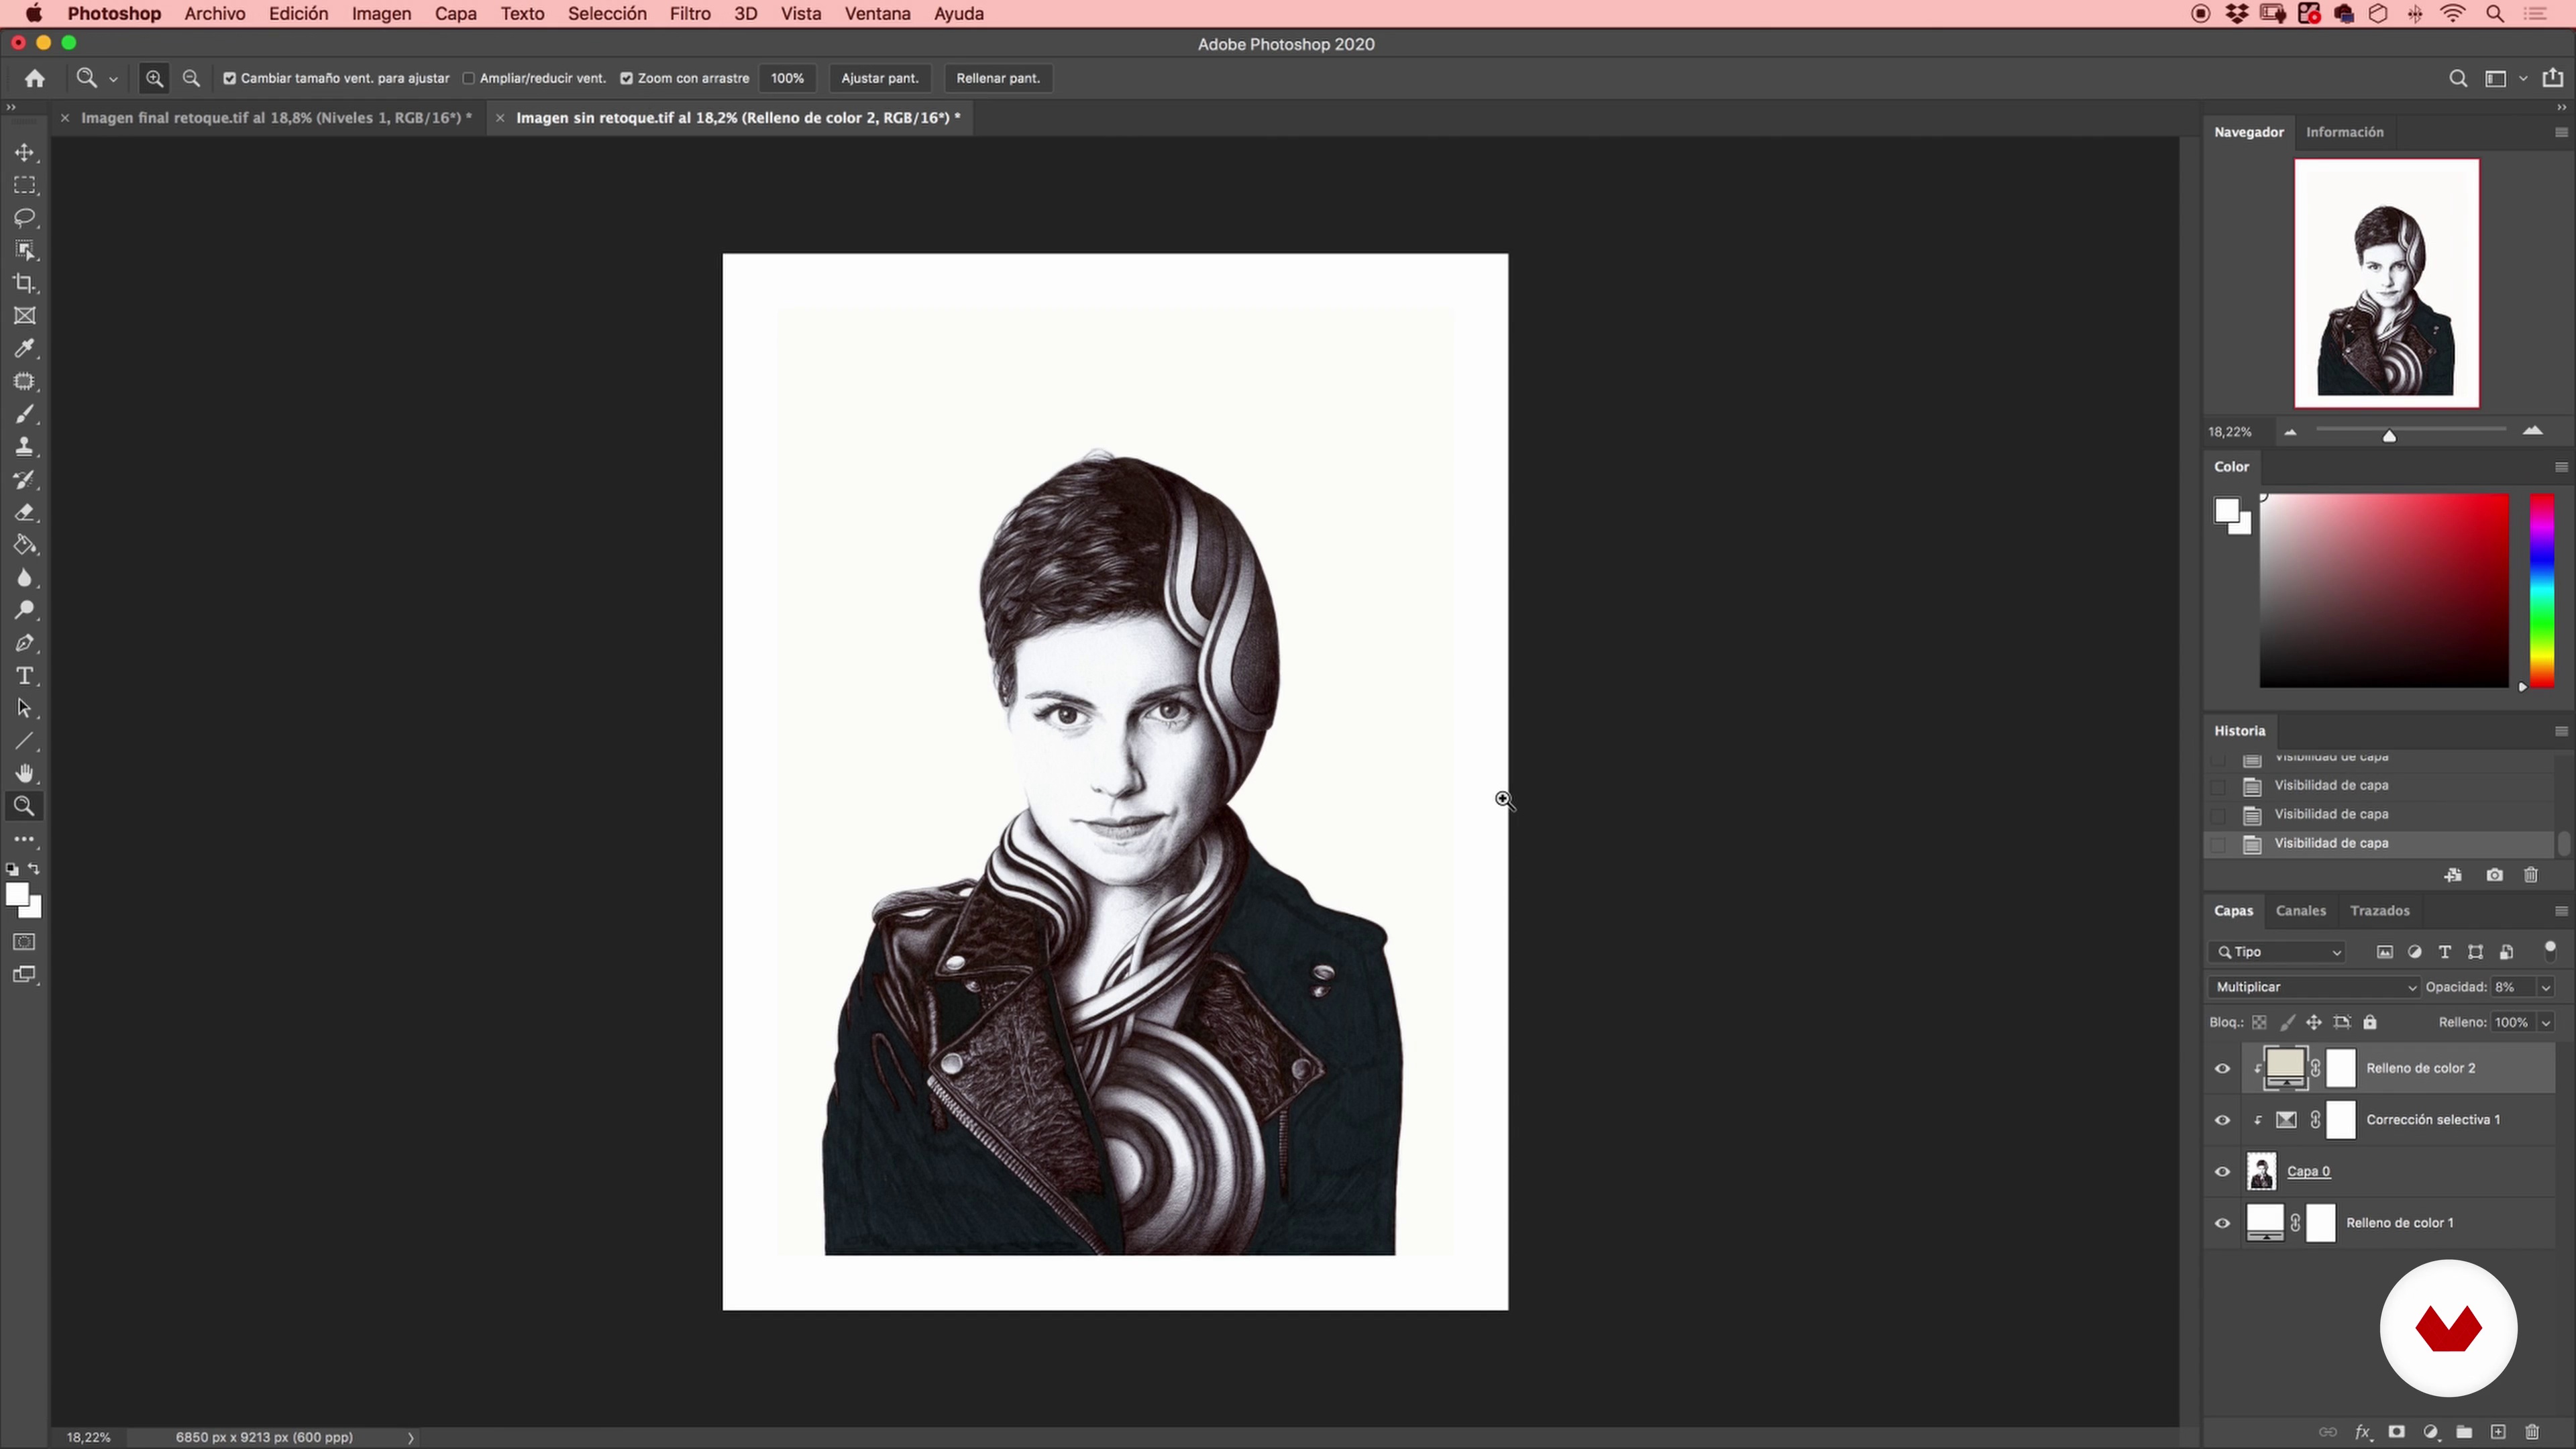
Task: Click the Capa 0 layer name
Action: [2308, 1172]
